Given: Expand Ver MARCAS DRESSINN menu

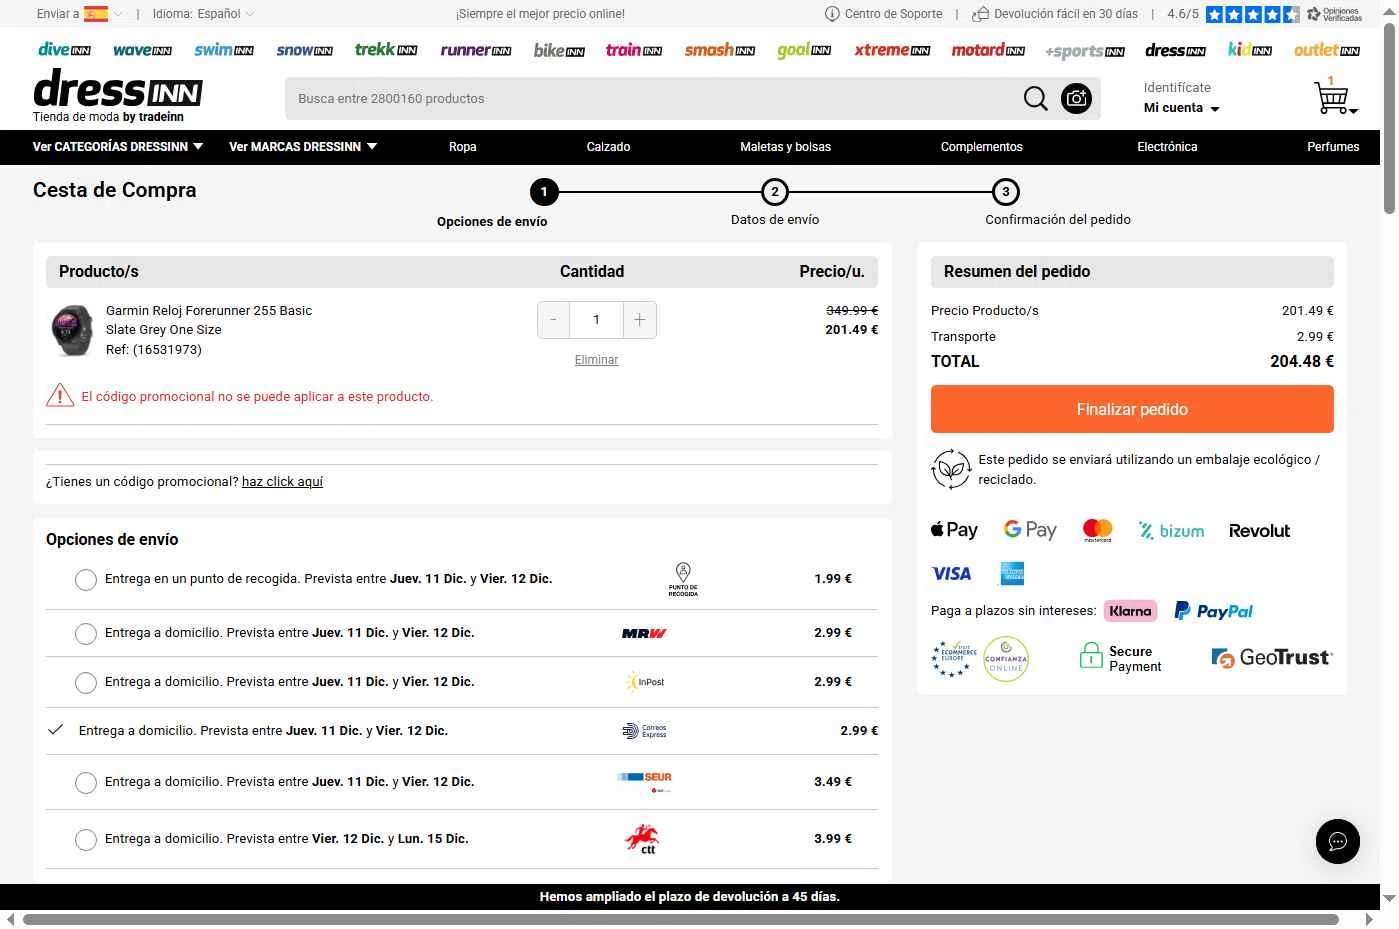Looking at the screenshot, I should coord(303,147).
